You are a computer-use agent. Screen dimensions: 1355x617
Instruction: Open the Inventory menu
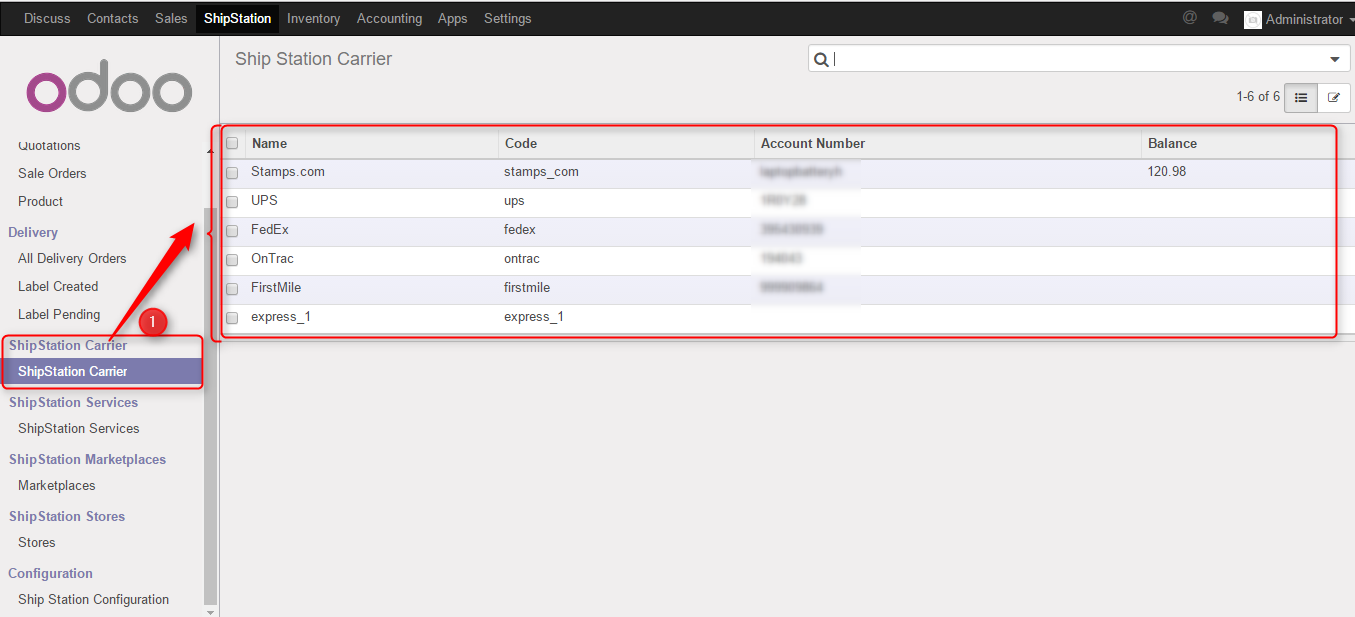[313, 18]
